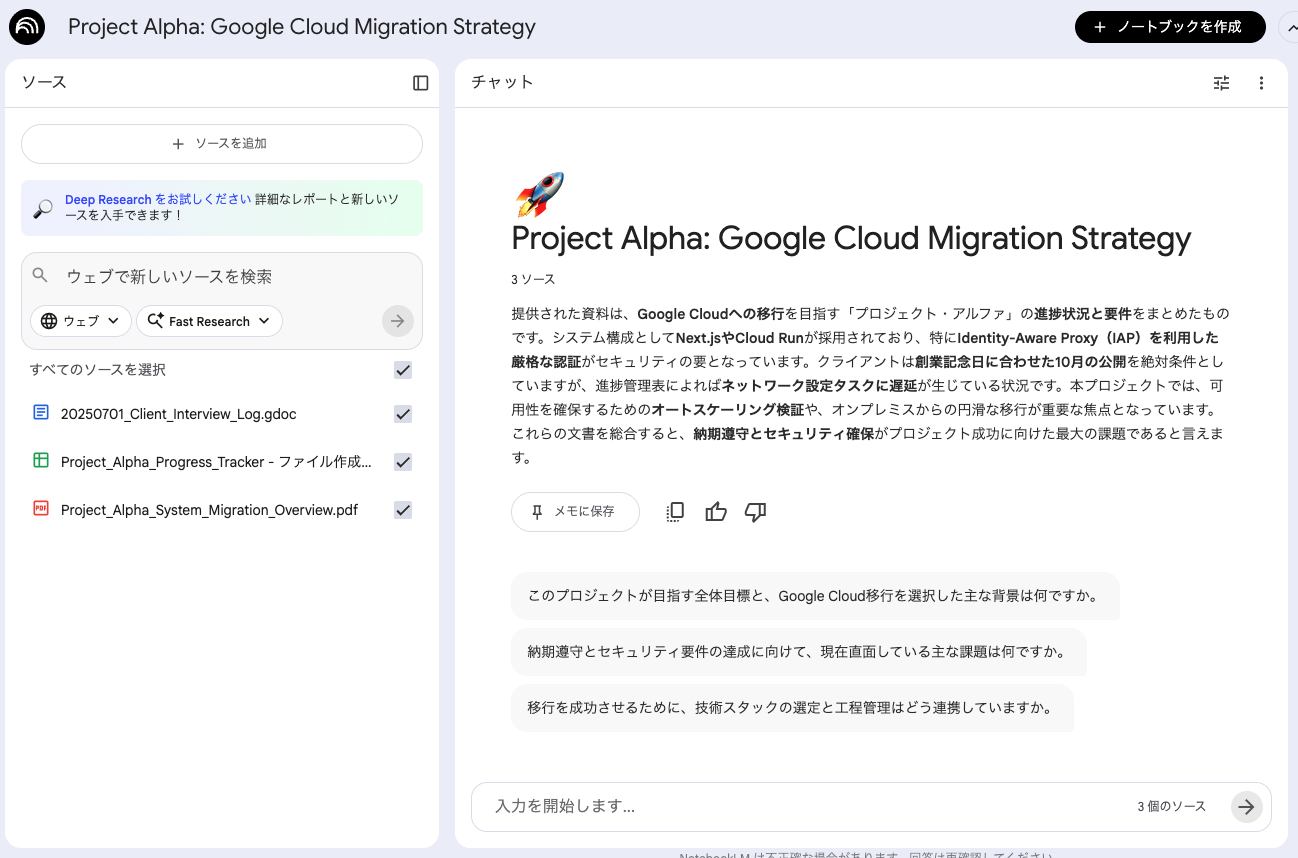Click the ノートブックを作成 button
The height and width of the screenshot is (858, 1298).
coord(1169,27)
